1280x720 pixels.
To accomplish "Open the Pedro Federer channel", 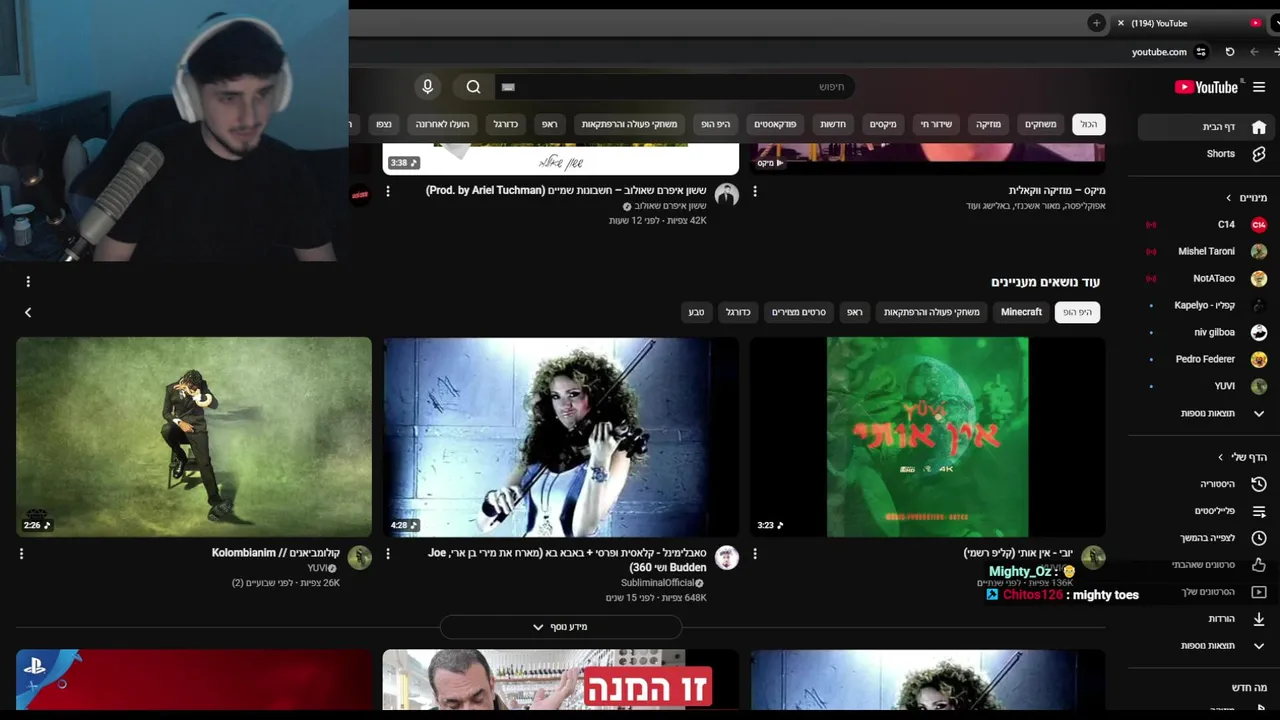I will (1204, 360).
